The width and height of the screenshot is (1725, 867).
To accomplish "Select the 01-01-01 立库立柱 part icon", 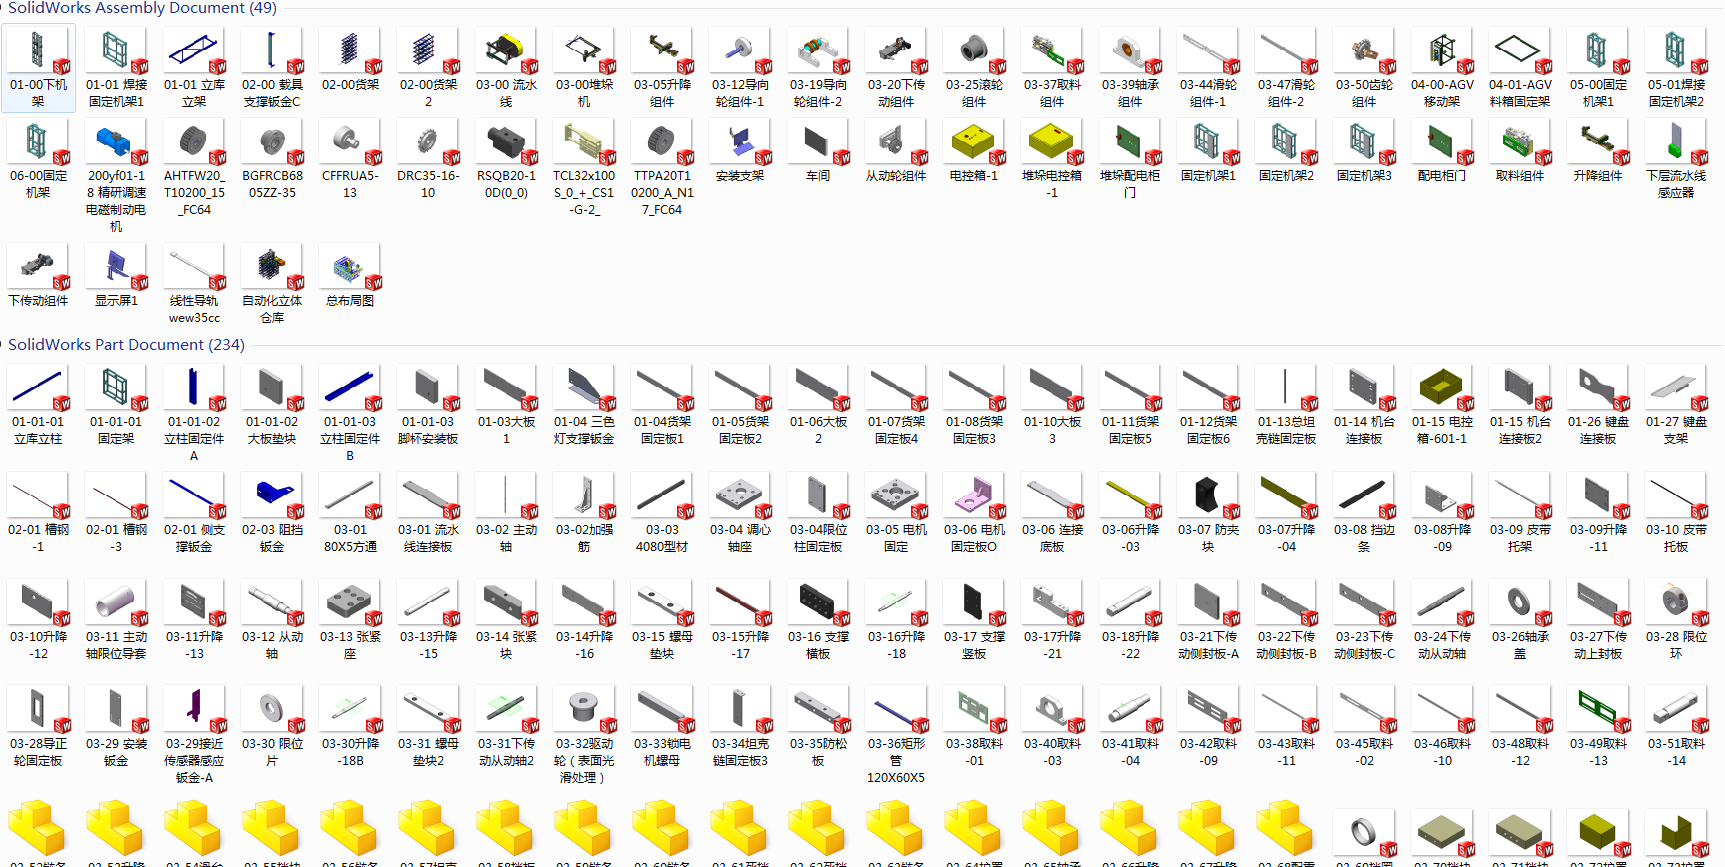I will click(x=38, y=387).
